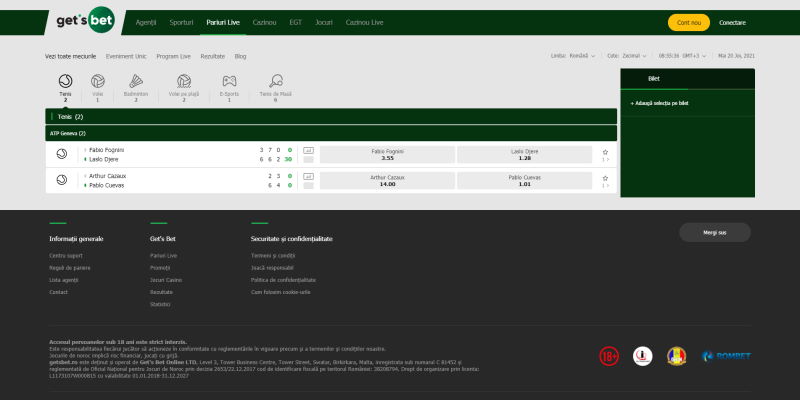Open the EGT menu item
The height and width of the screenshot is (400, 800).
click(295, 22)
